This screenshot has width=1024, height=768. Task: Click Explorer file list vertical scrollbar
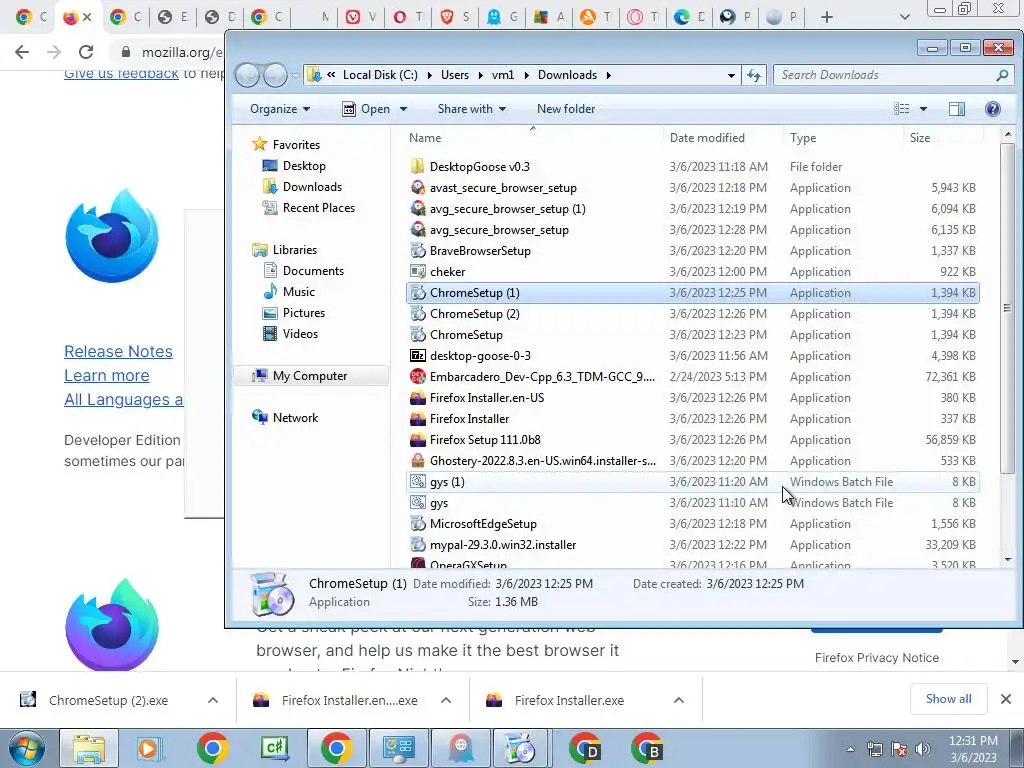(x=1007, y=307)
